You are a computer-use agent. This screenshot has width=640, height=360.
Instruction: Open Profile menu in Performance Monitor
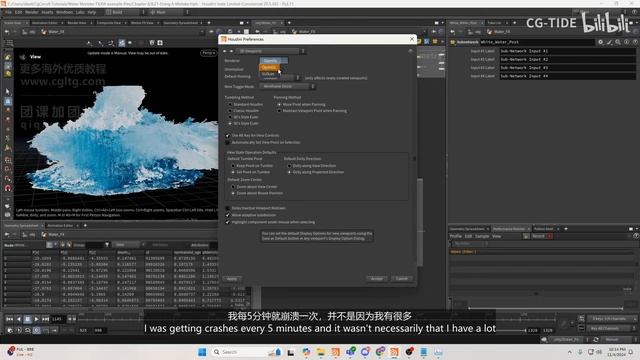coord(455,236)
